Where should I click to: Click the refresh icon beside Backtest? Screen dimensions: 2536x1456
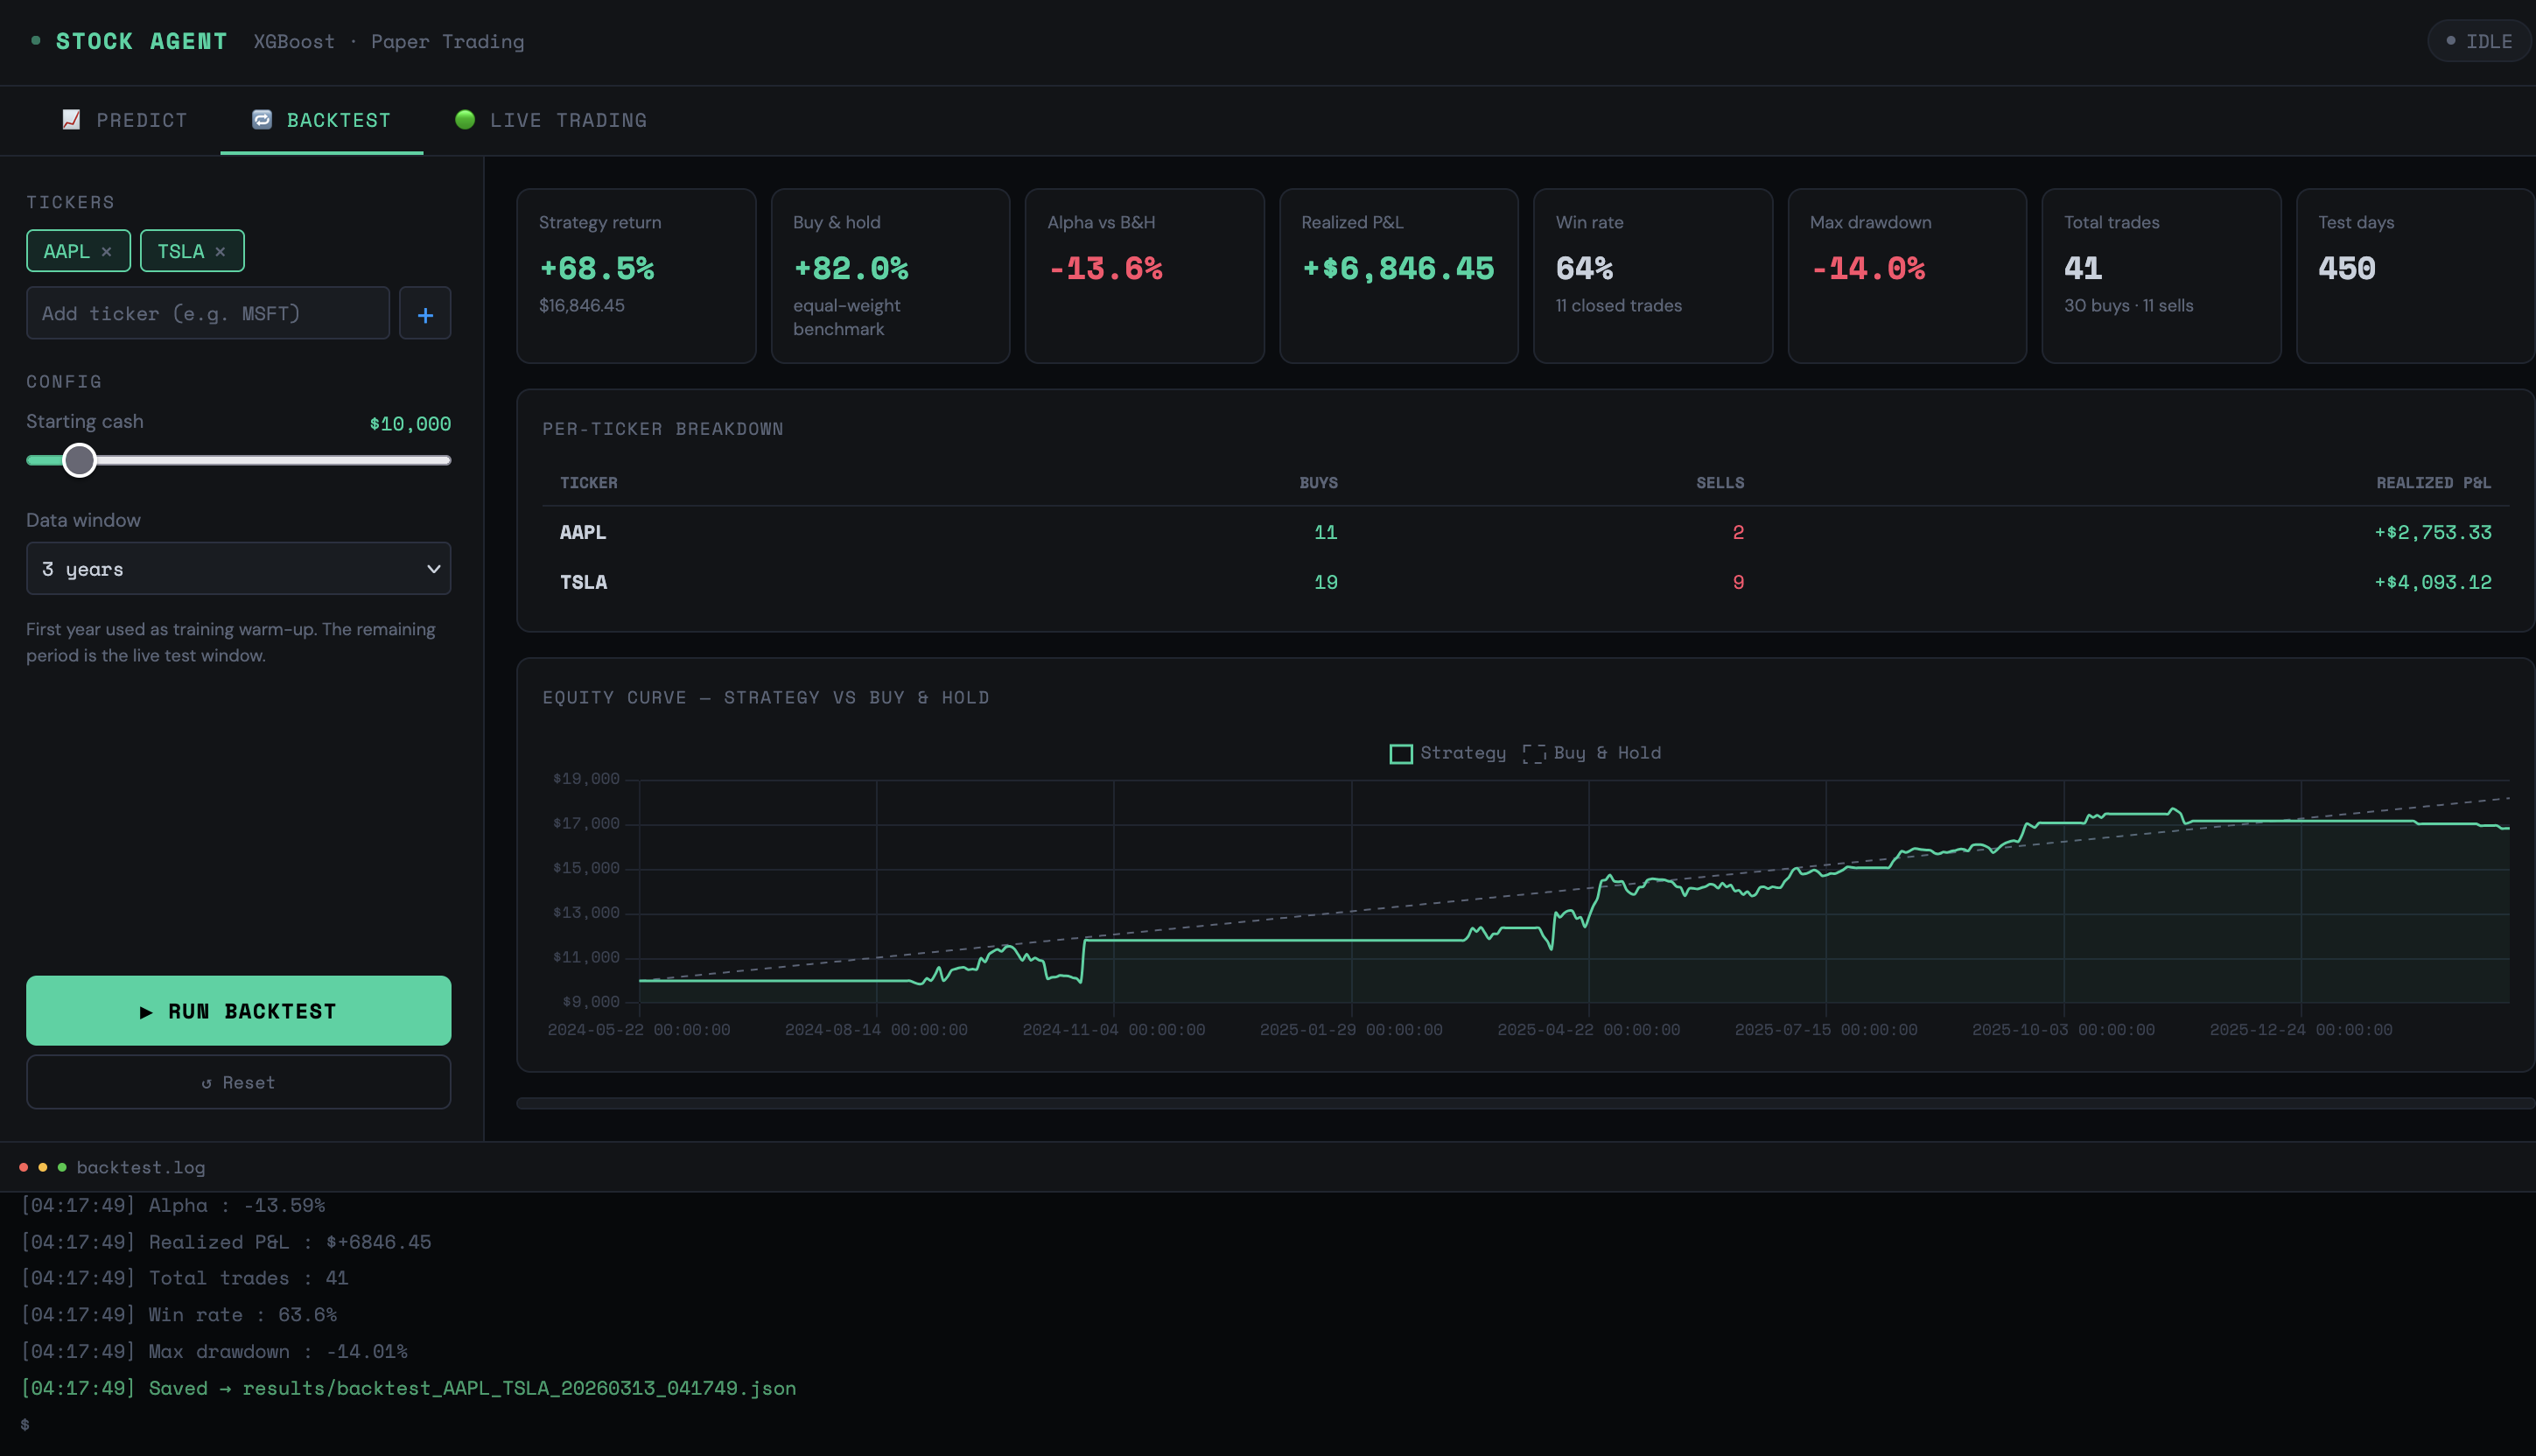click(262, 120)
